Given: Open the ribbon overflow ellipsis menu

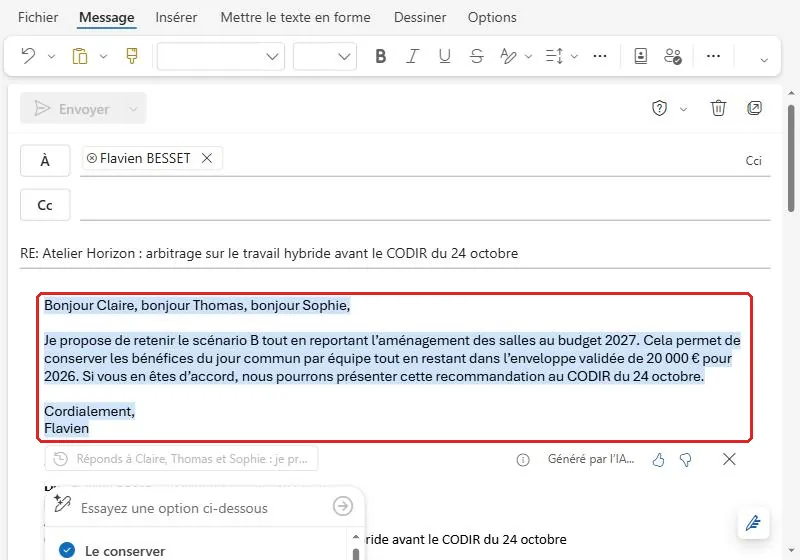Looking at the screenshot, I should [713, 56].
